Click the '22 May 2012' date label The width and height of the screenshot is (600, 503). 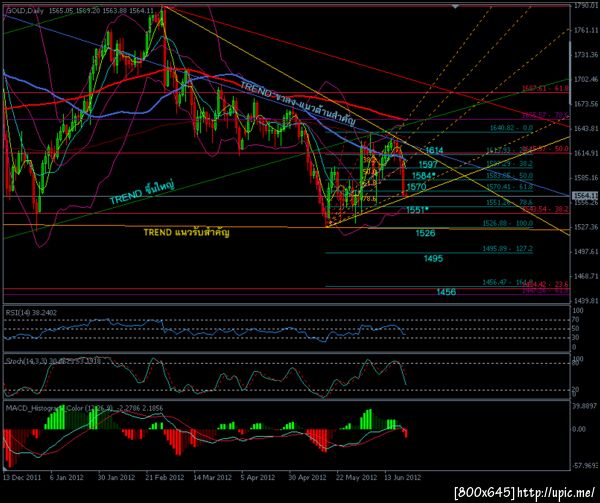click(356, 478)
